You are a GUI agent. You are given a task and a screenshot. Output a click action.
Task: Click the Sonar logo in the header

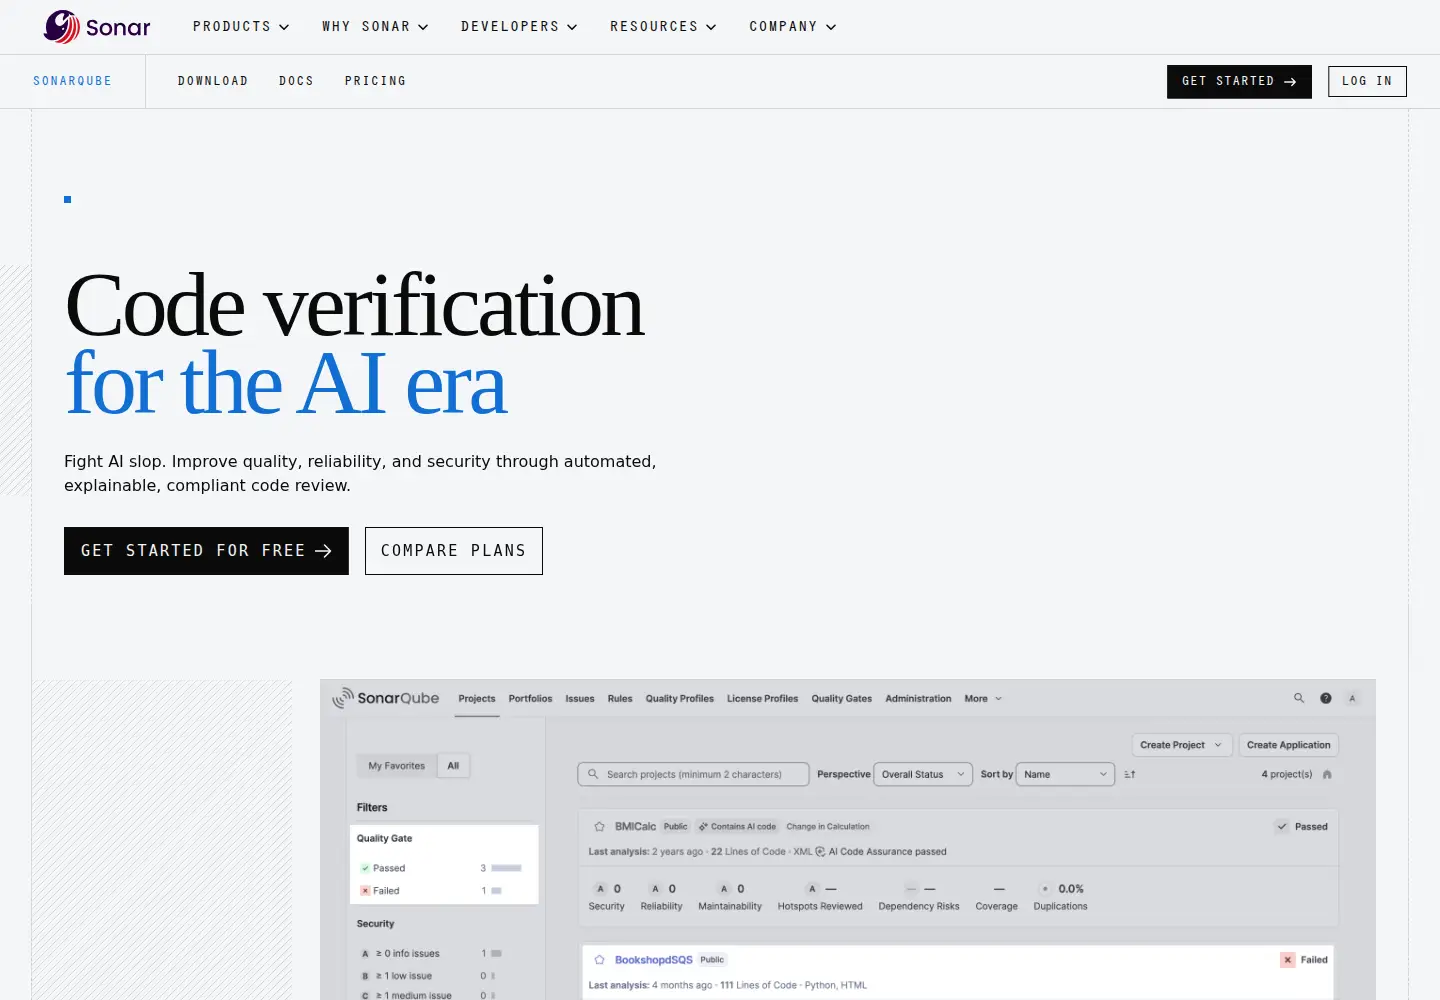pos(97,27)
